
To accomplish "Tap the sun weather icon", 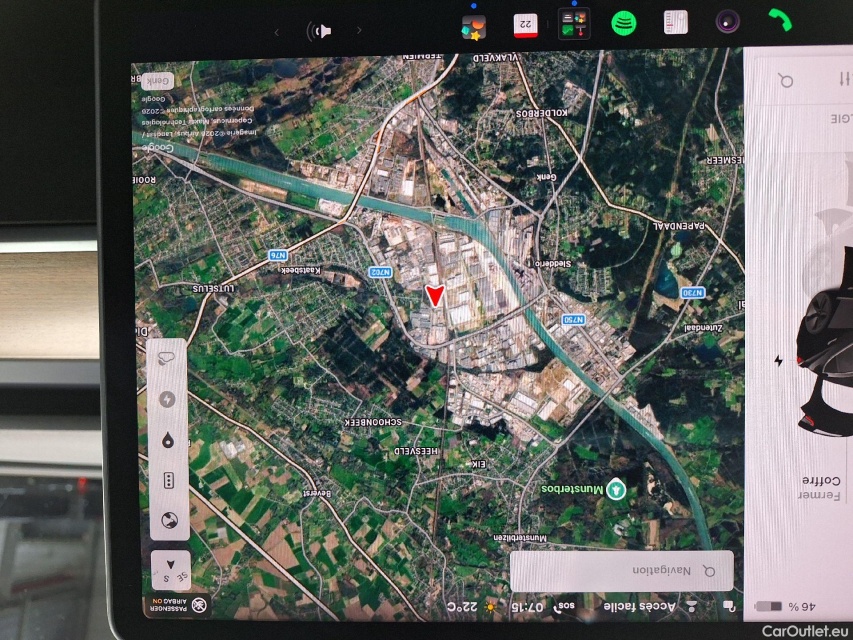I will 491,607.
